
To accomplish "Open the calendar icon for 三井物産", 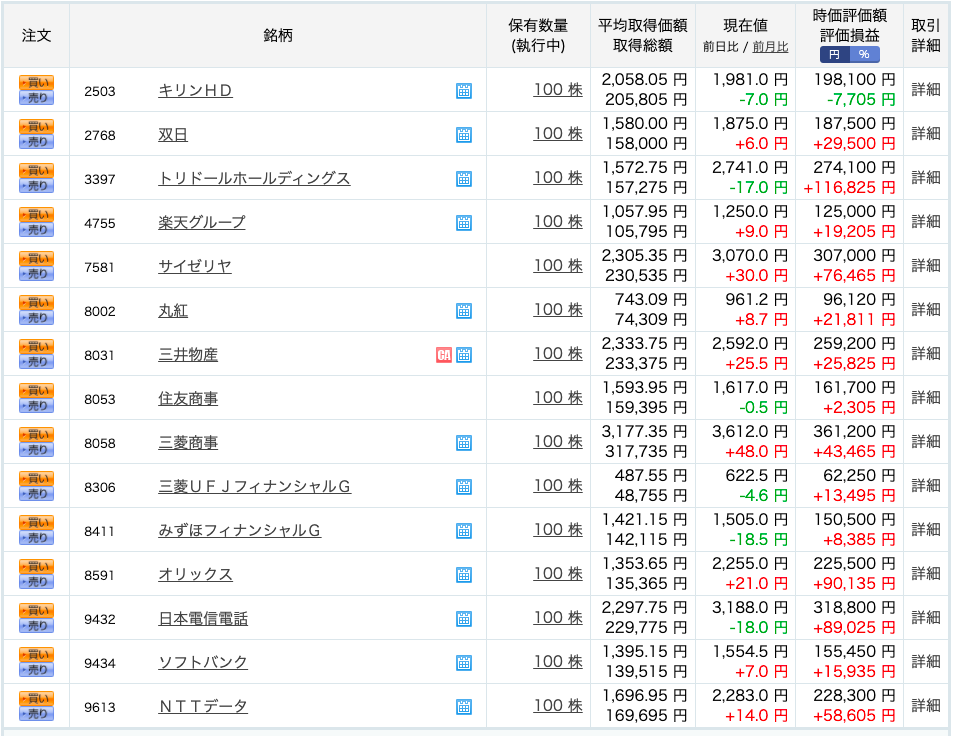I will point(464,355).
